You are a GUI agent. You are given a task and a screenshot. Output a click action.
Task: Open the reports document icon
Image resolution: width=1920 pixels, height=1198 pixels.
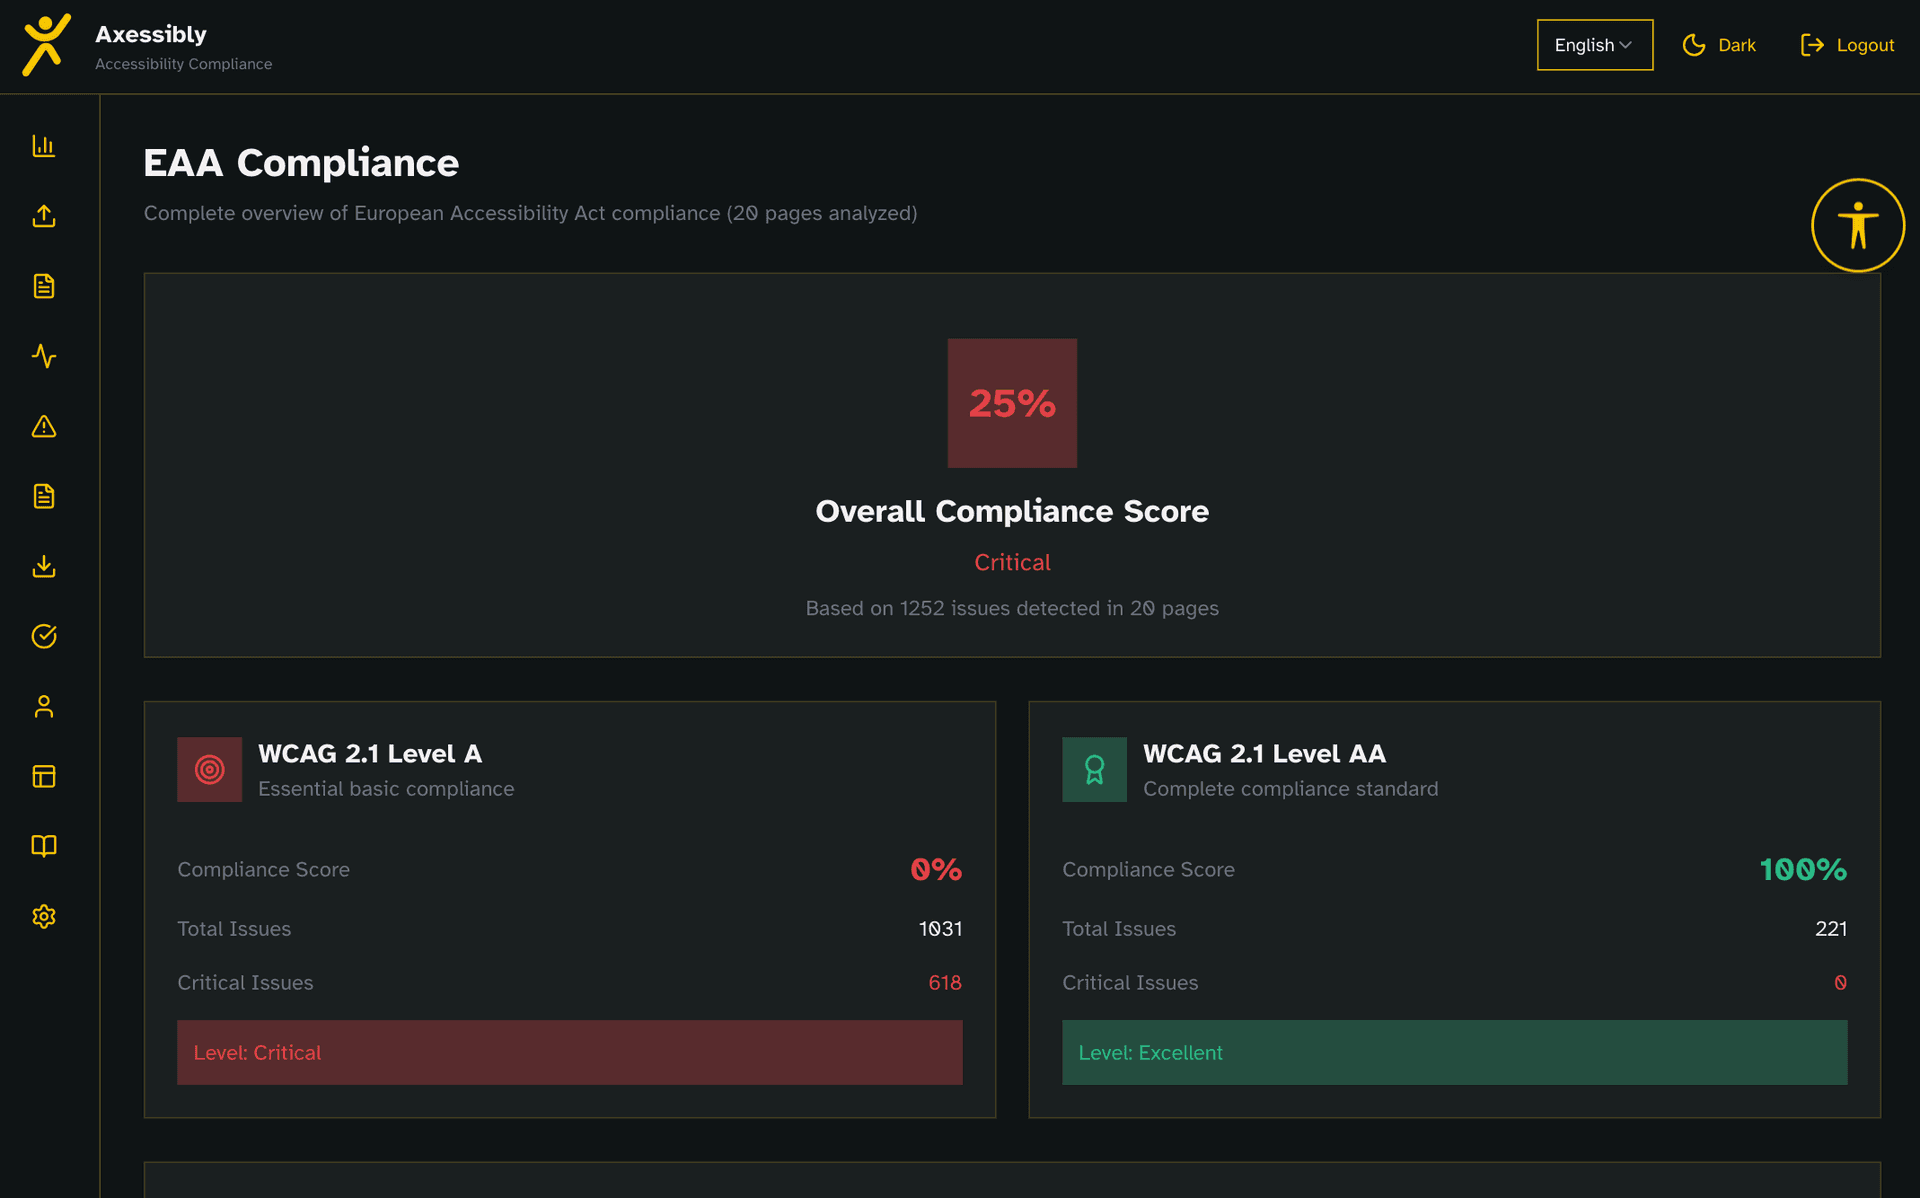(44, 286)
